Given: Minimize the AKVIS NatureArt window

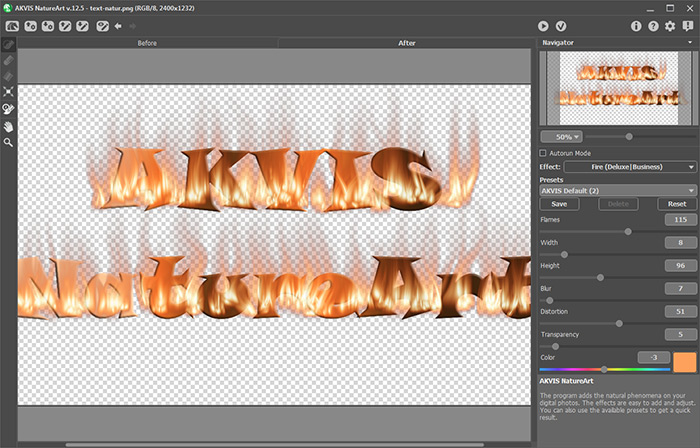Looking at the screenshot, I should (x=650, y=8).
